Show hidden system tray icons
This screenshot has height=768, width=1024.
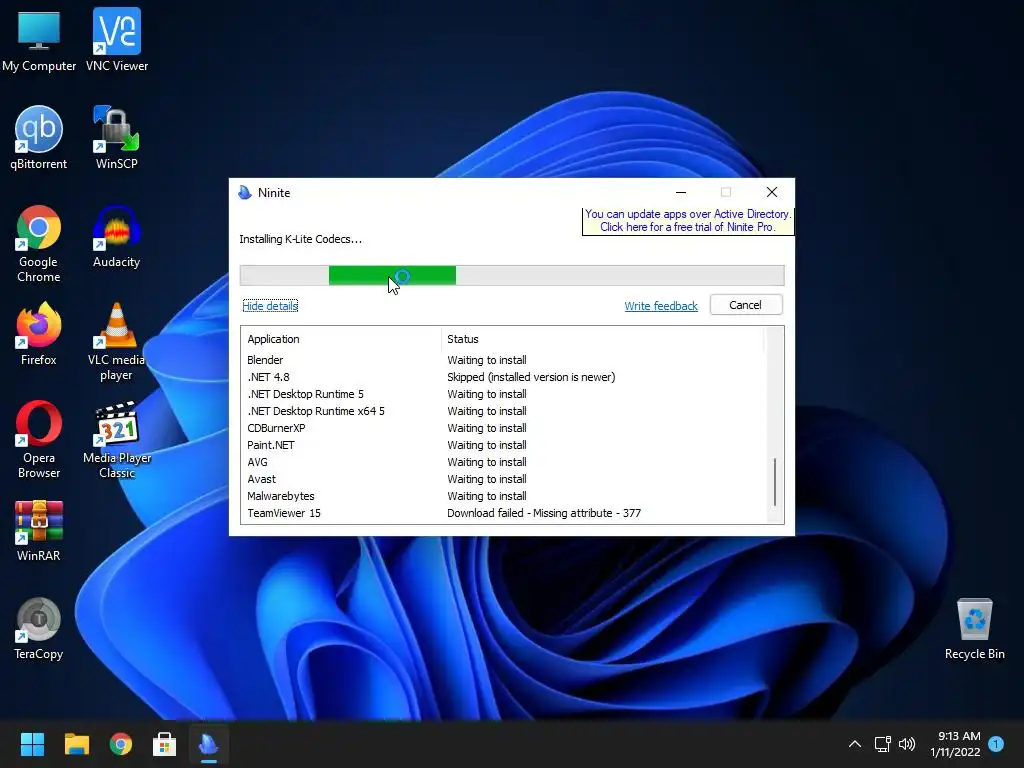[x=855, y=744]
